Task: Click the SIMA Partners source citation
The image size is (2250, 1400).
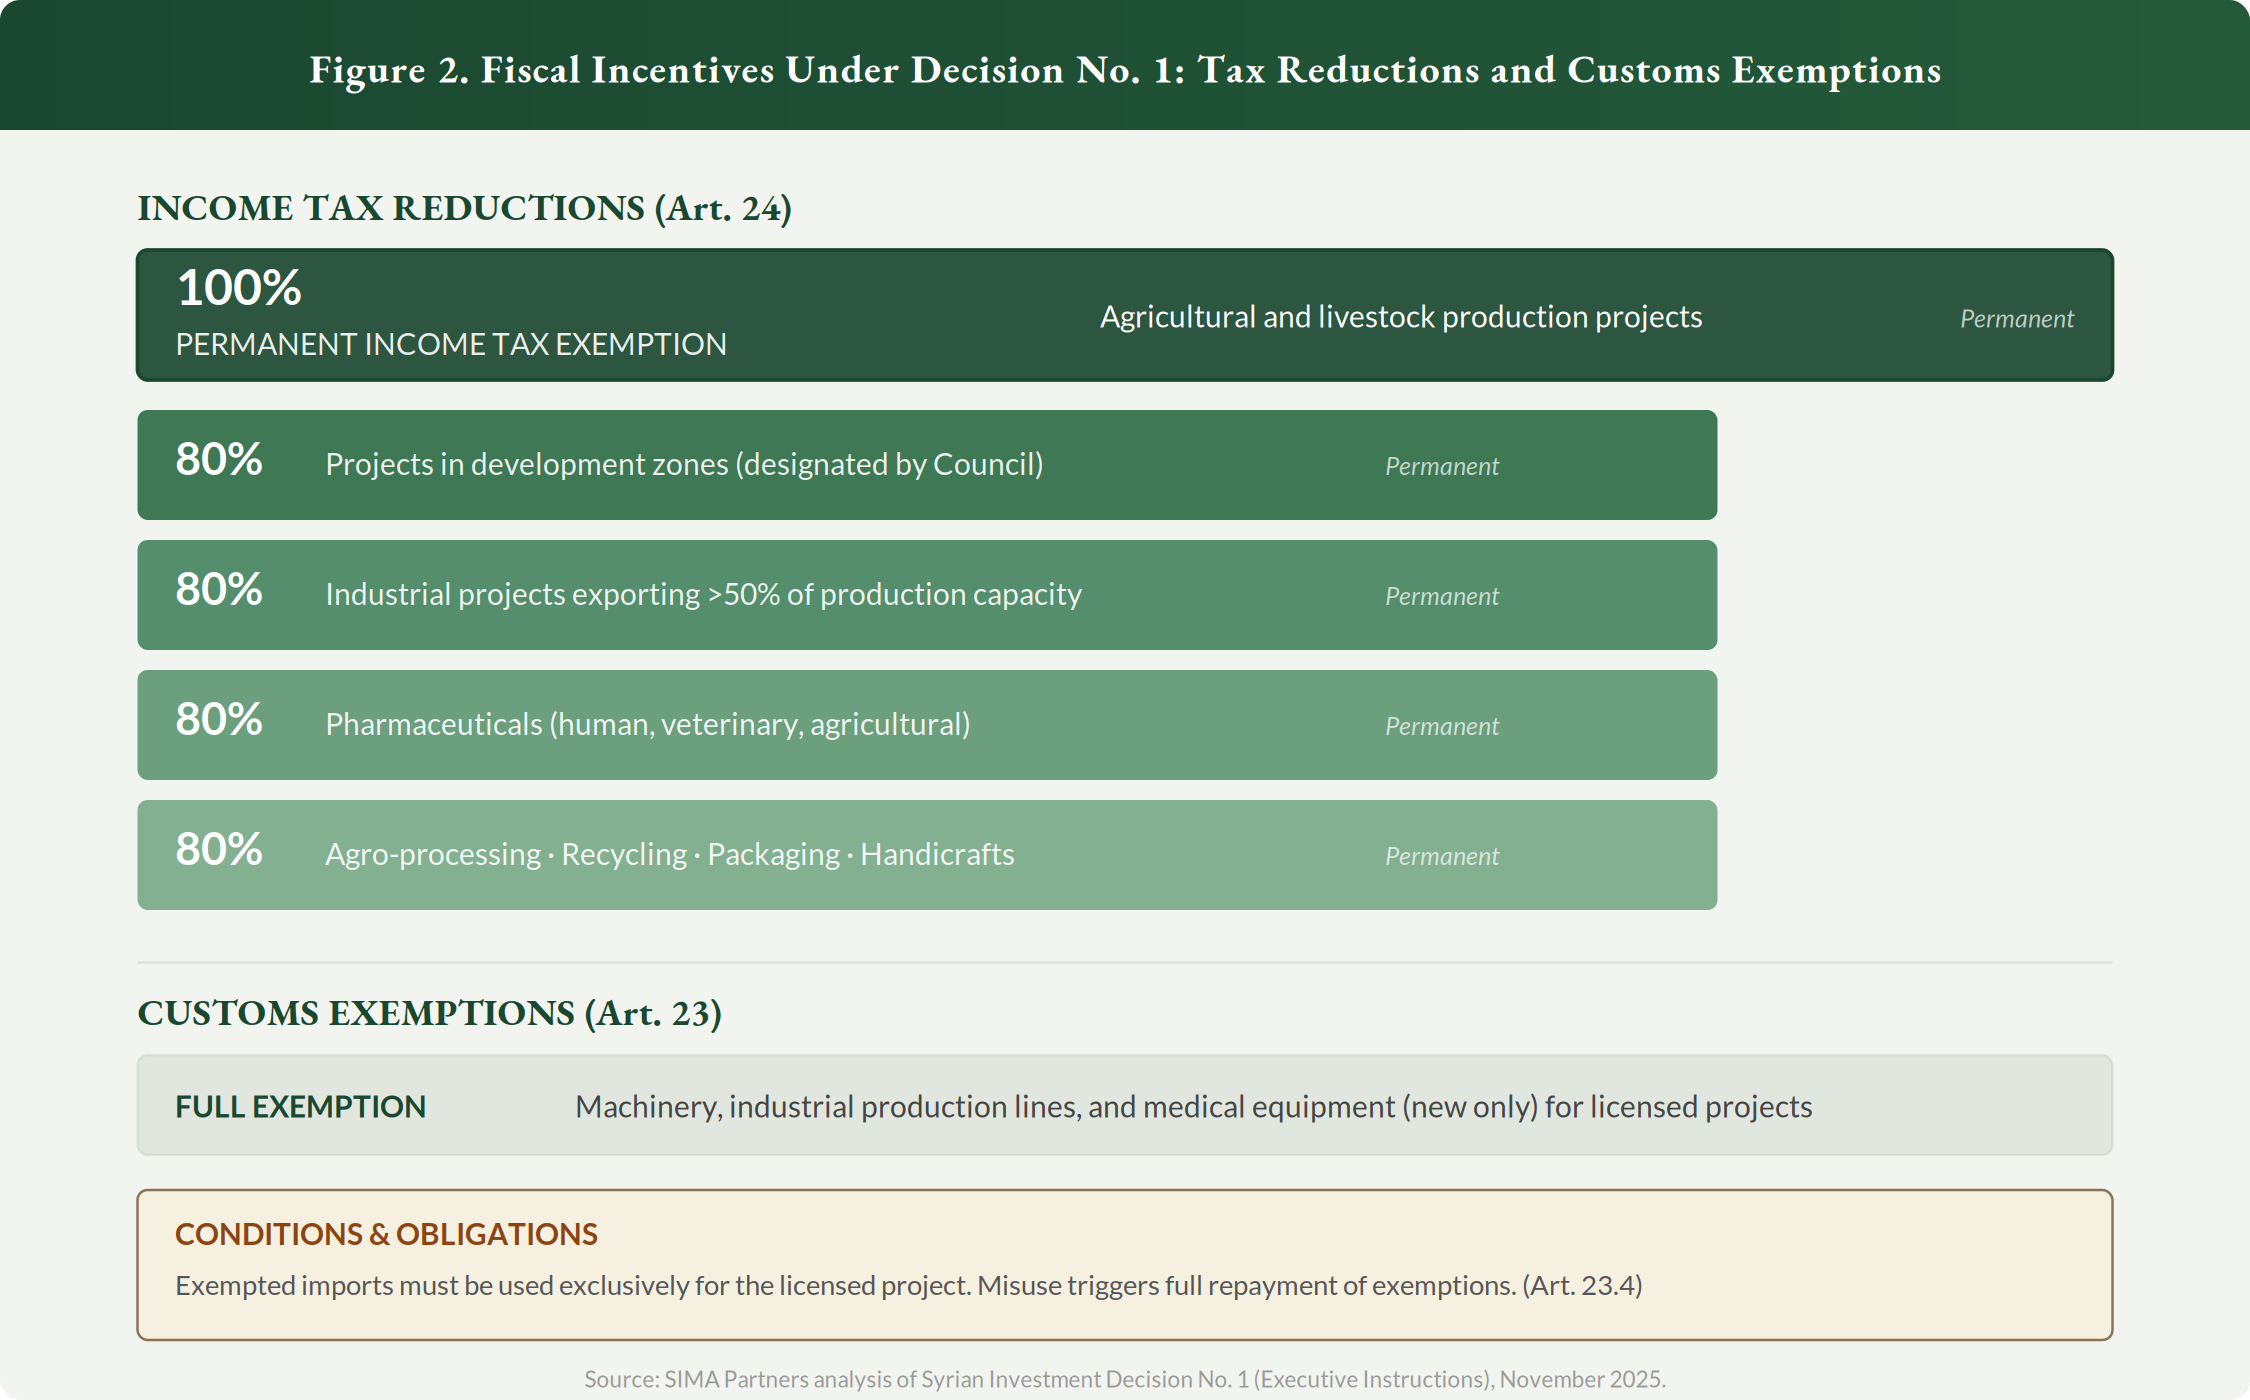Action: pyautogui.click(x=1124, y=1379)
